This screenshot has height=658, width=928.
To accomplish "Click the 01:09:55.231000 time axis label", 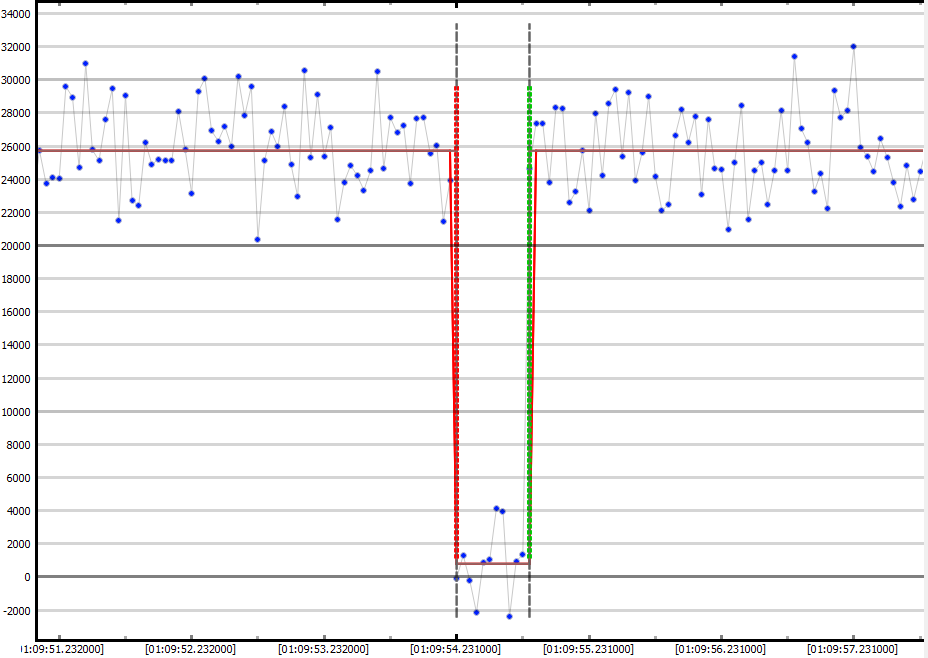I will tap(588, 649).
